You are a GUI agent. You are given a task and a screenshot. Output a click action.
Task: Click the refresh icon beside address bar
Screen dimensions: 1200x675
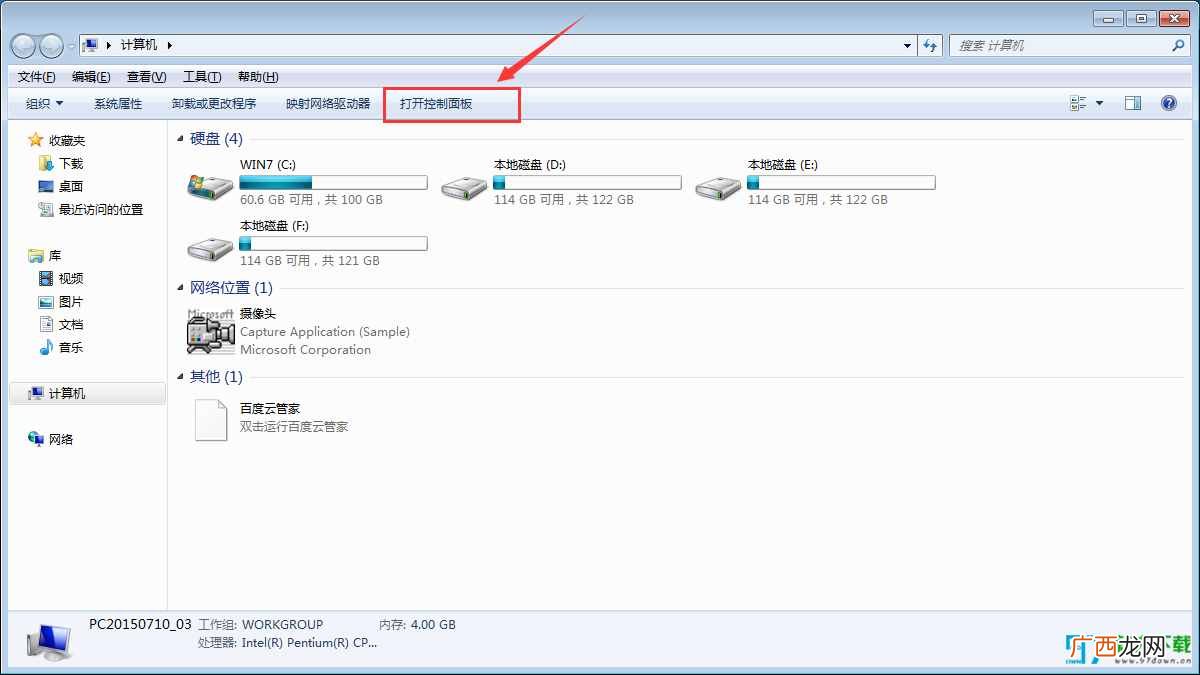point(931,45)
